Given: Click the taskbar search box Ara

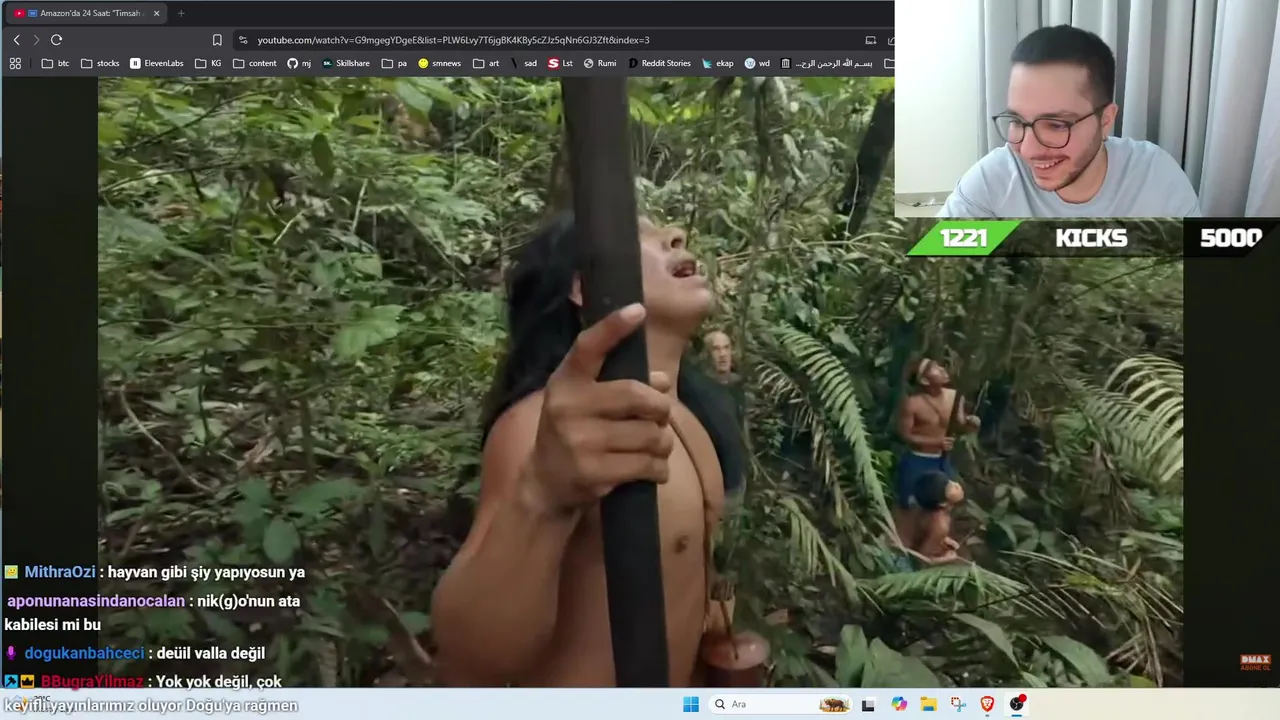Looking at the screenshot, I should [782, 704].
